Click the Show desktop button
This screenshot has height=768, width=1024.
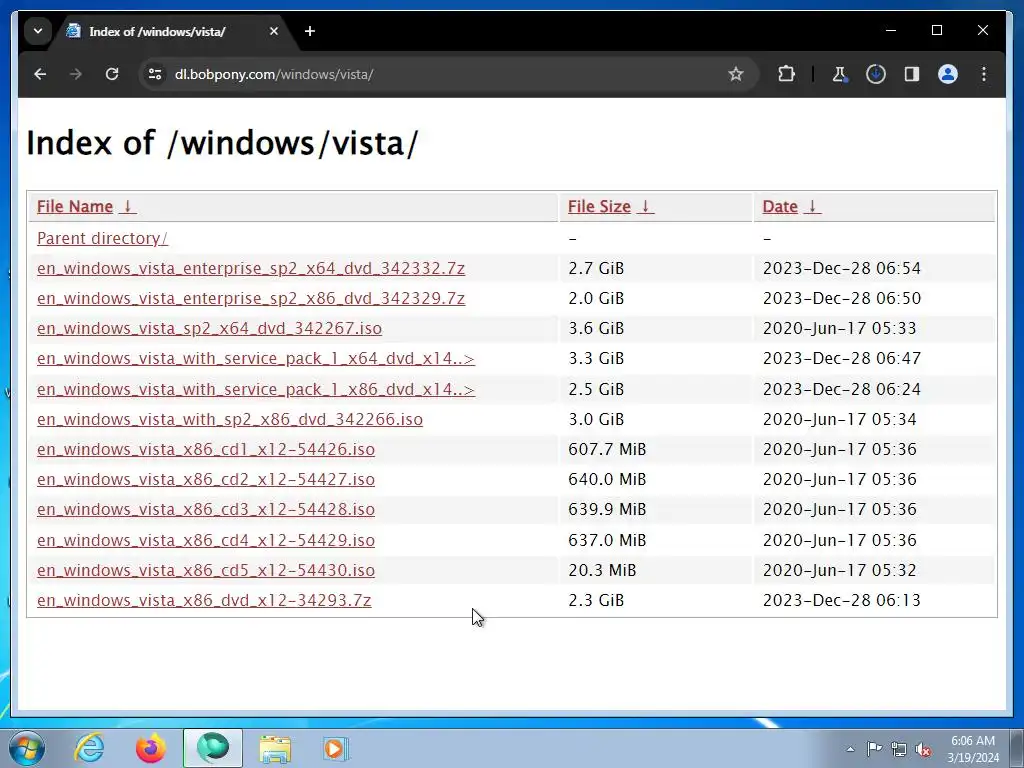(1017, 748)
